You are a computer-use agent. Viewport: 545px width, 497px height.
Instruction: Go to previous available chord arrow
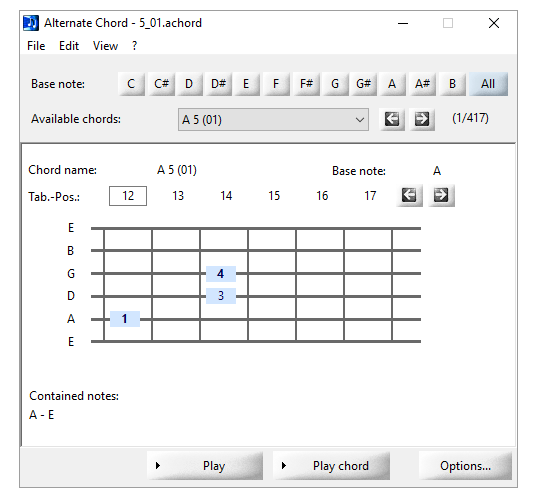[392, 119]
